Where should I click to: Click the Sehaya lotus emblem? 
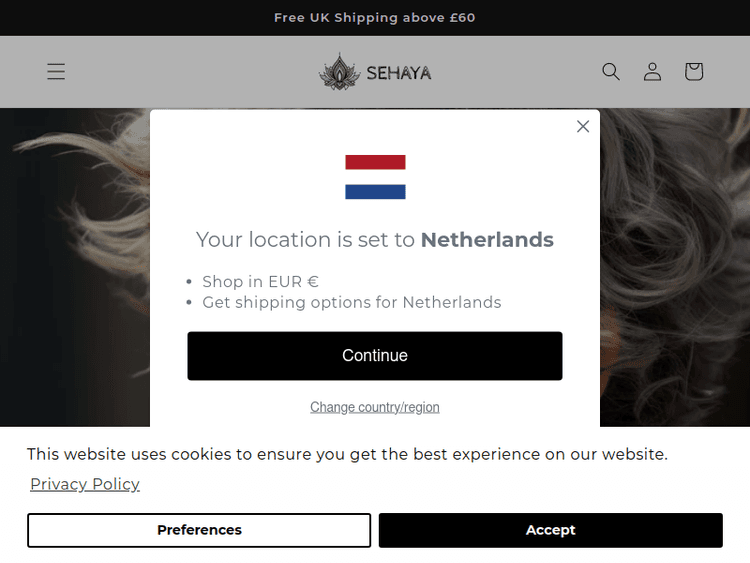point(339,72)
